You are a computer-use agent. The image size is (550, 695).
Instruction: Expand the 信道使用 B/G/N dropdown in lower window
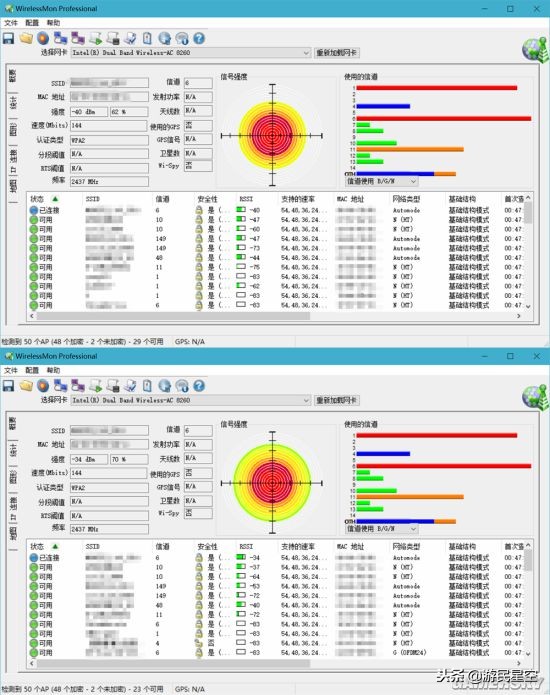click(382, 529)
